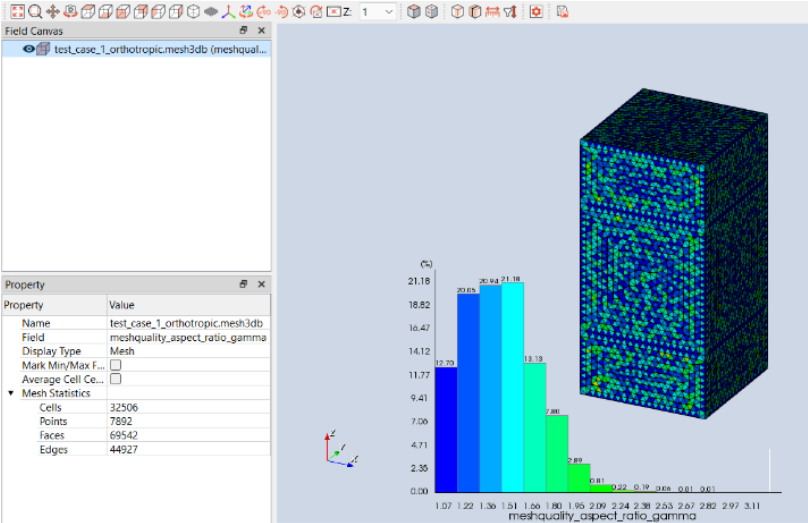
Task: Float the Field Canvas panel
Action: tap(243, 31)
